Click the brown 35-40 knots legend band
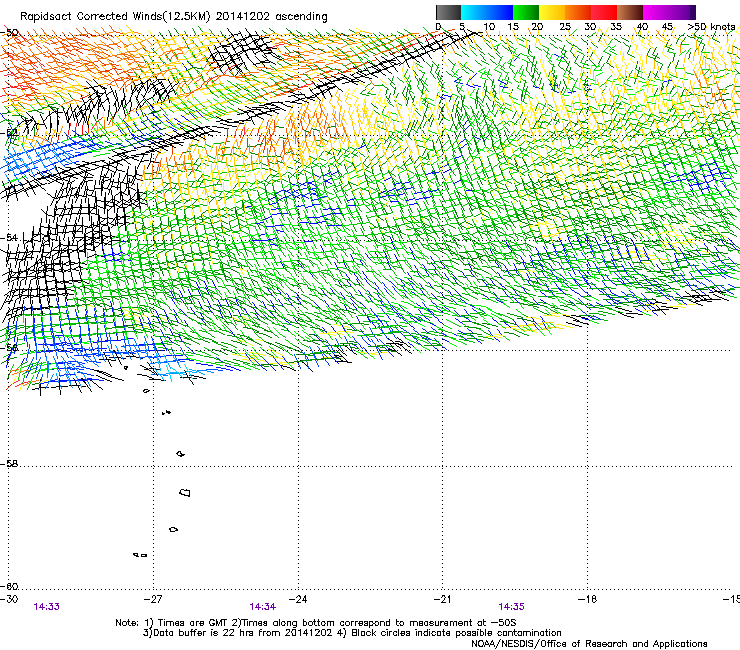 [x=630, y=12]
